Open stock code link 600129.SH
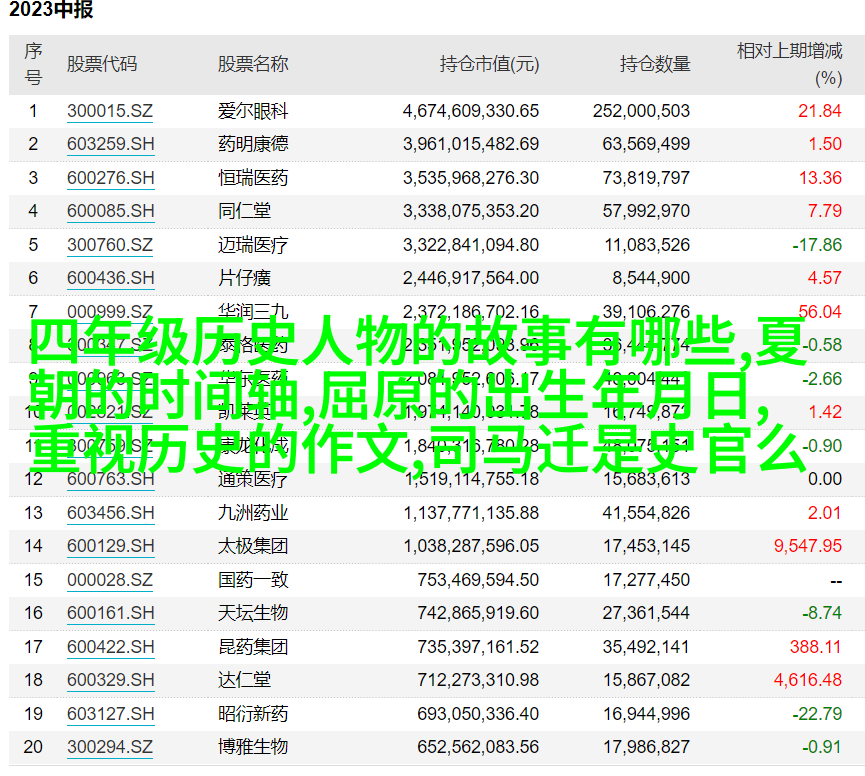865x776 pixels. point(110,546)
